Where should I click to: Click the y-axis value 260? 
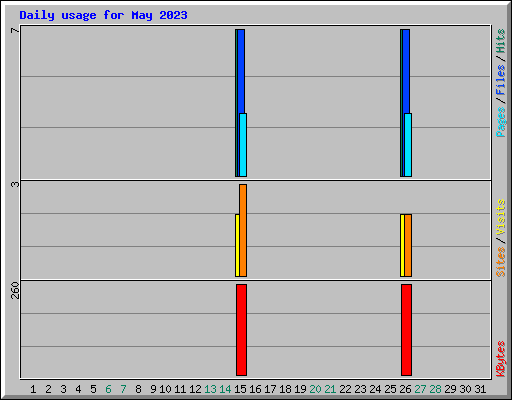tap(15, 290)
